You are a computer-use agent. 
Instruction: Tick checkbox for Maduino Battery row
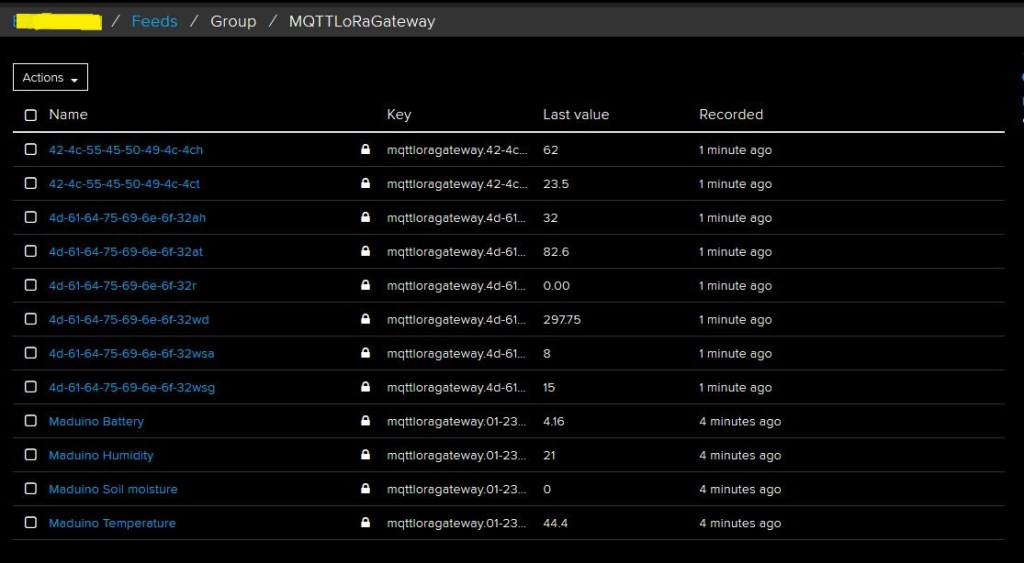tap(31, 422)
